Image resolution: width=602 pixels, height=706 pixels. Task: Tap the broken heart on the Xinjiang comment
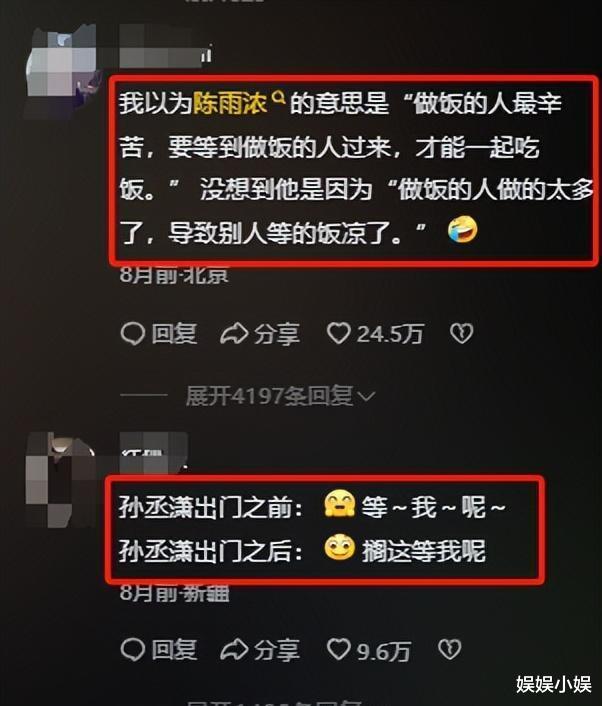(x=449, y=650)
